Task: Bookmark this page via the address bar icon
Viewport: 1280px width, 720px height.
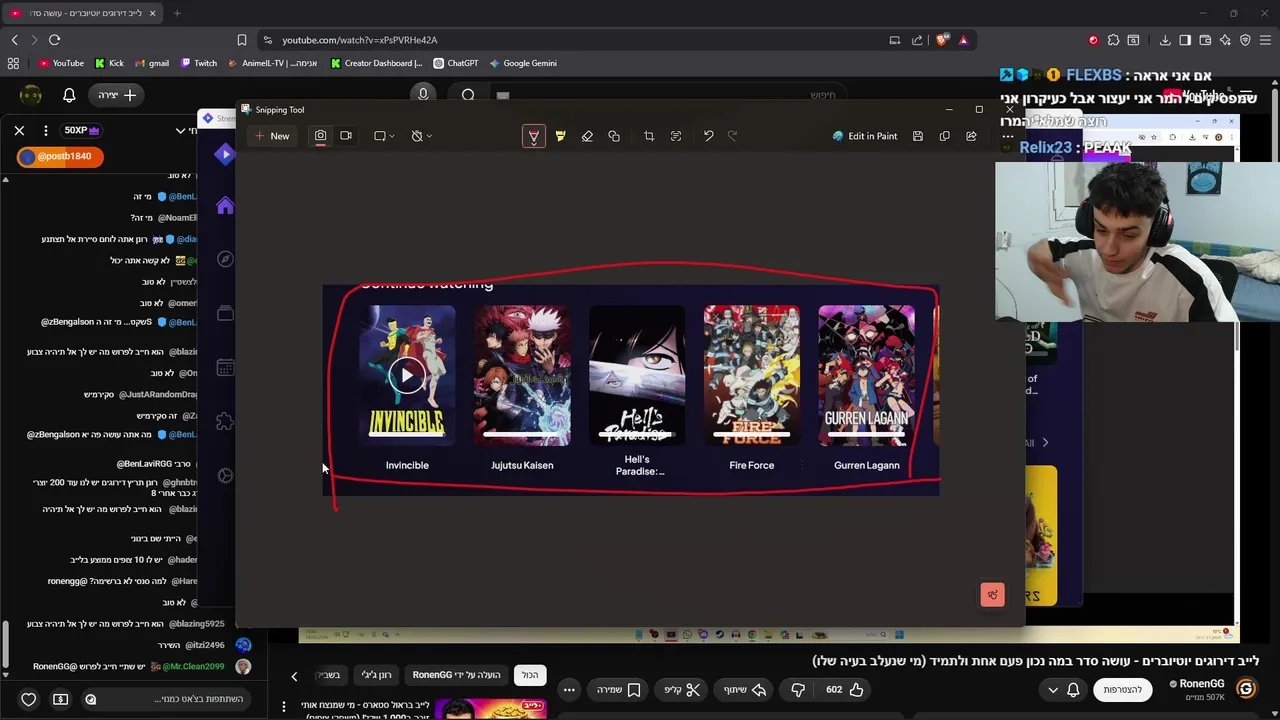Action: (242, 40)
